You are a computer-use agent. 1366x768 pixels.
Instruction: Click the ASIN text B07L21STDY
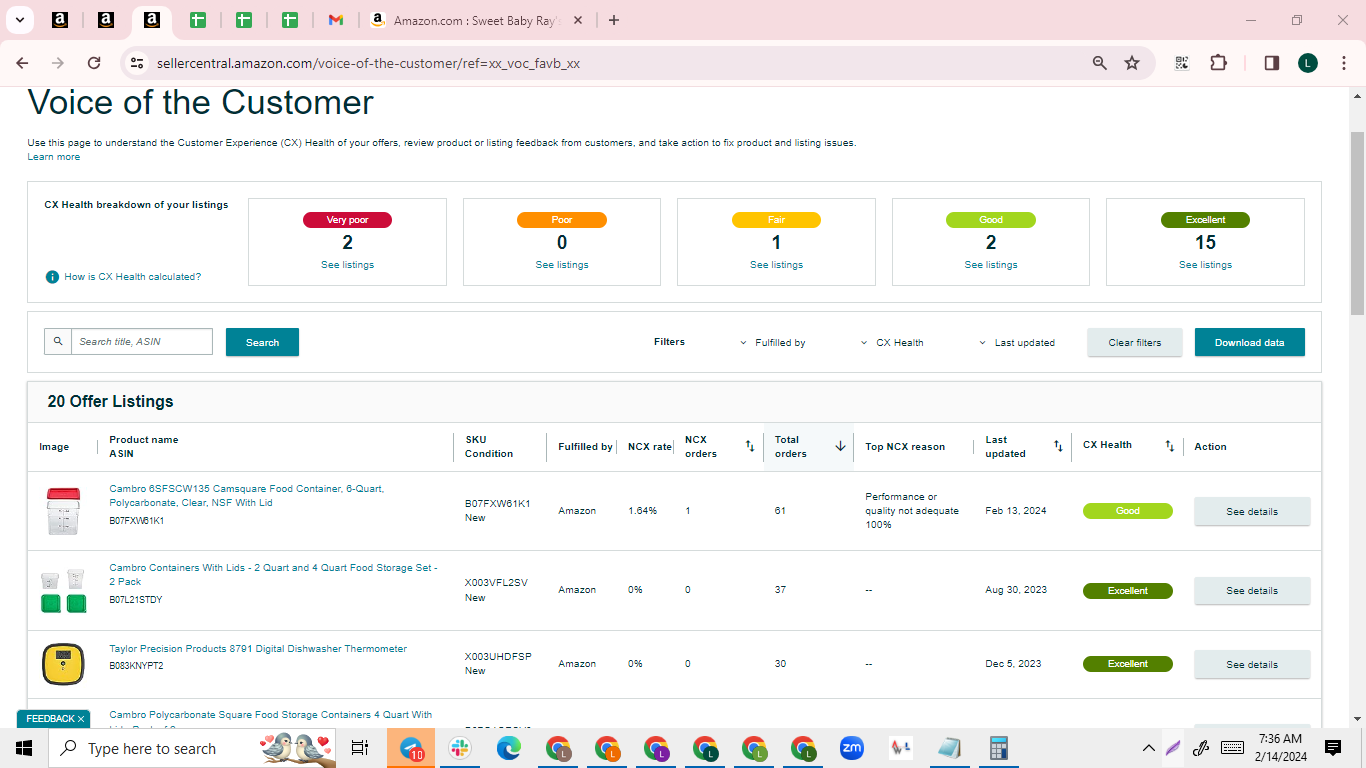(136, 600)
